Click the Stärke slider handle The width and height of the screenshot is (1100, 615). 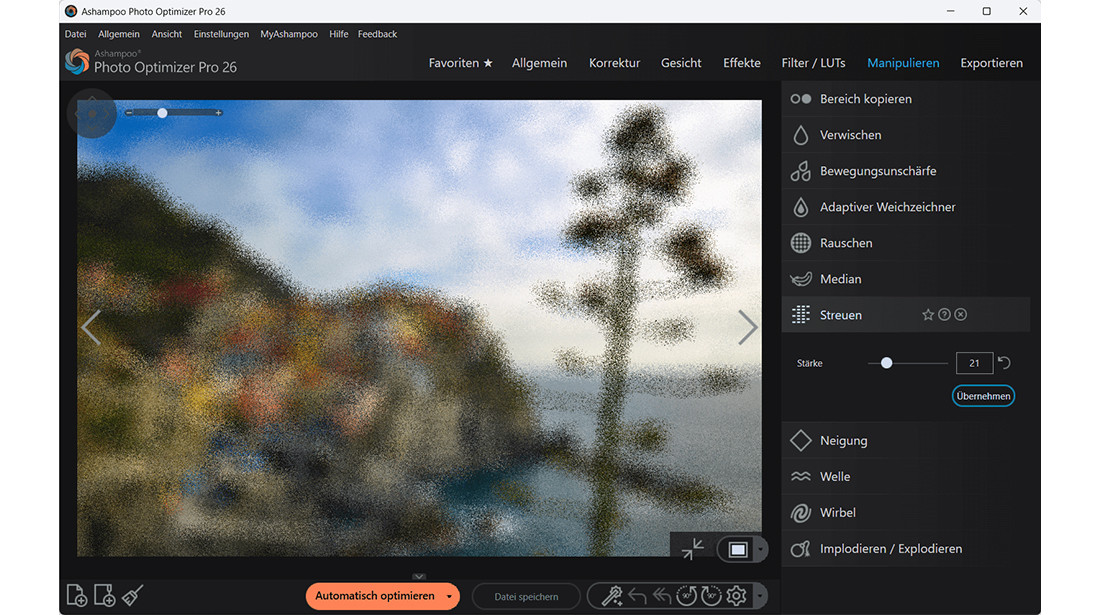point(886,363)
